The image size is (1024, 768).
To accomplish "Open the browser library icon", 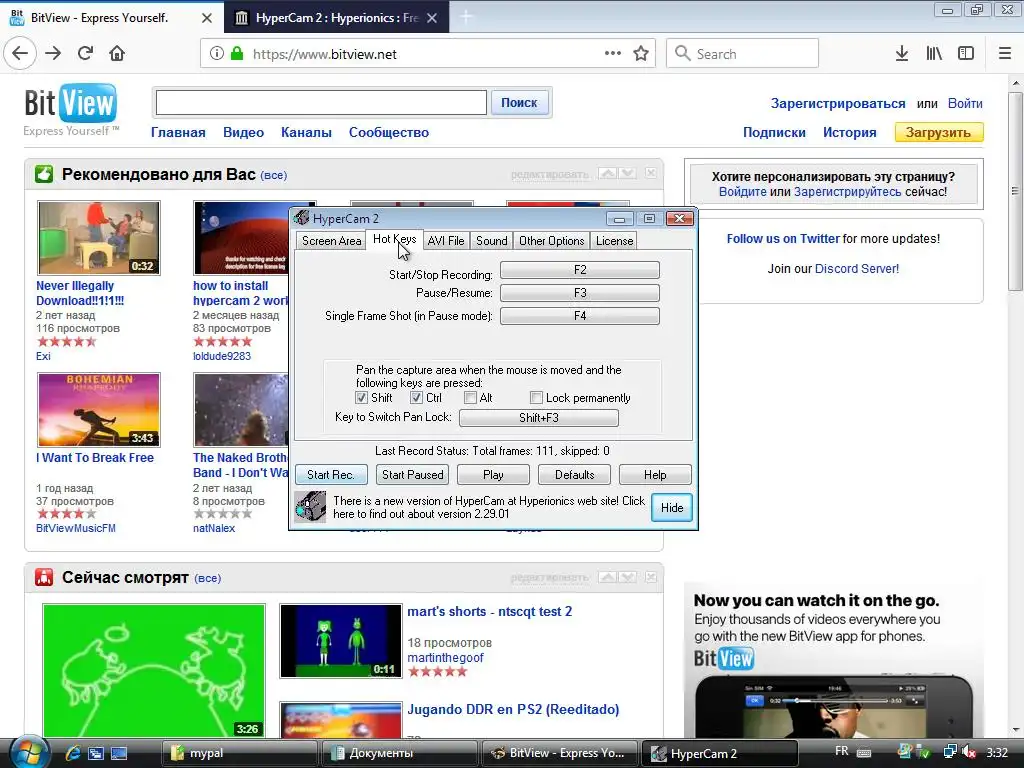I will pos(934,54).
